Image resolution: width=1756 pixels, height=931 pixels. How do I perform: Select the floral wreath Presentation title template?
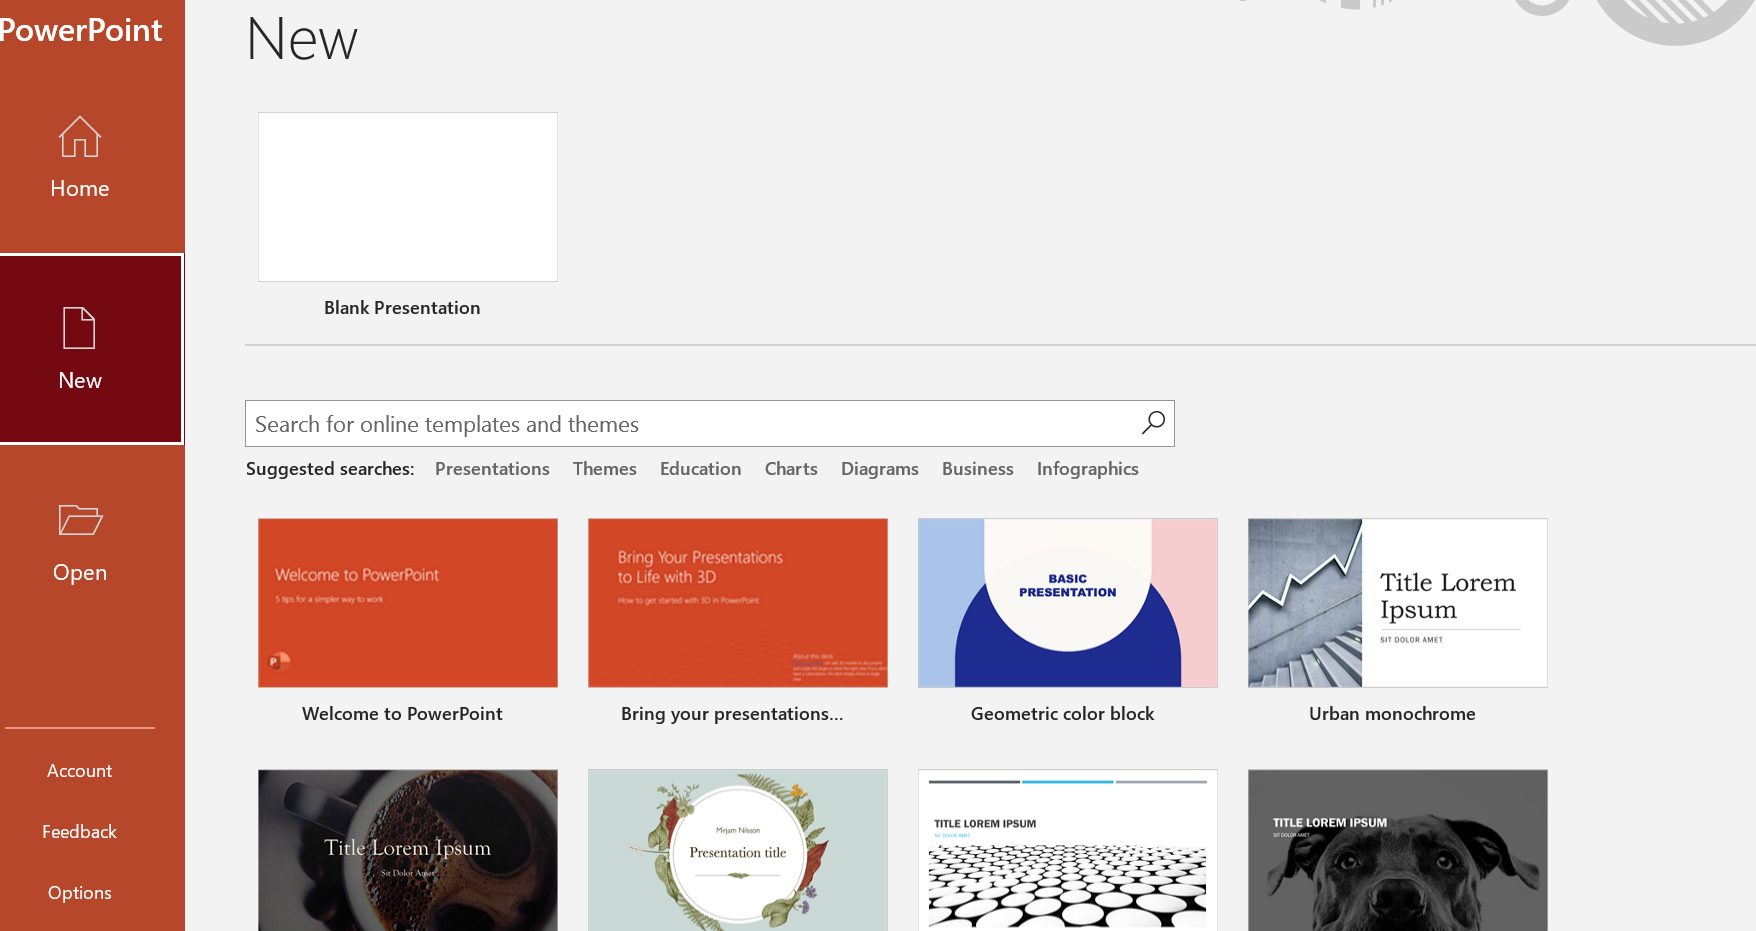click(738, 850)
